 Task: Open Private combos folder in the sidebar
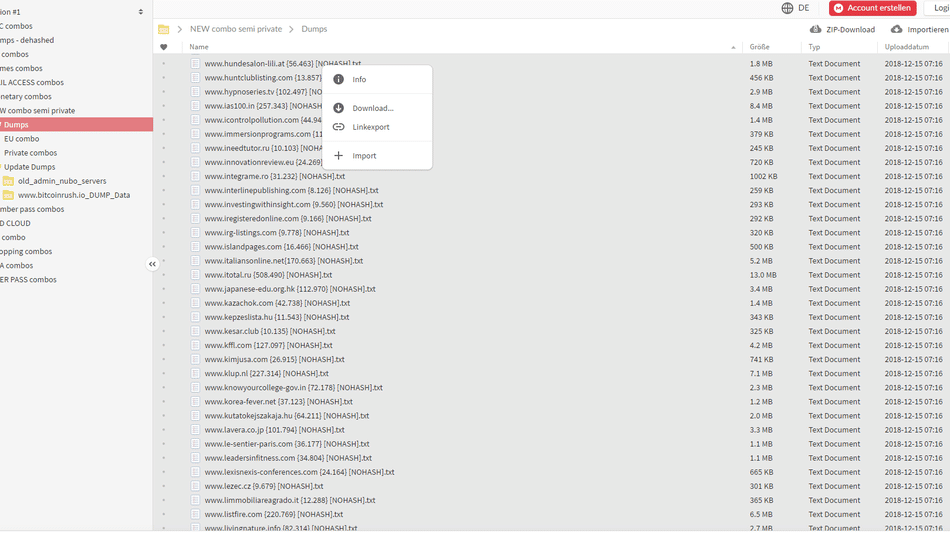[x=30, y=153]
